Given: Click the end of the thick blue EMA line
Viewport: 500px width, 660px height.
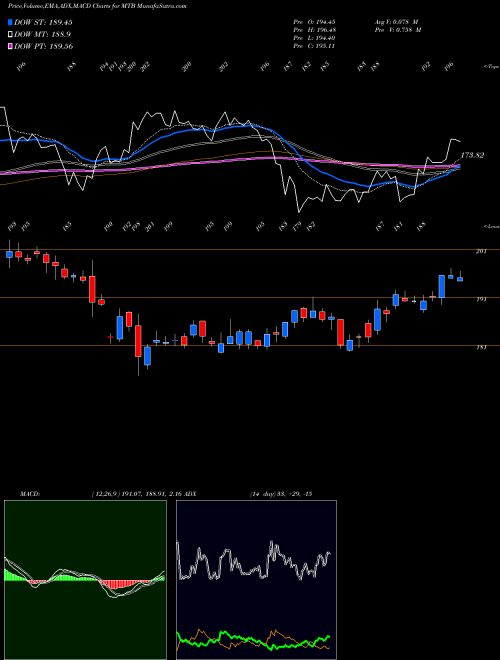Looking at the screenshot, I should tap(459, 166).
